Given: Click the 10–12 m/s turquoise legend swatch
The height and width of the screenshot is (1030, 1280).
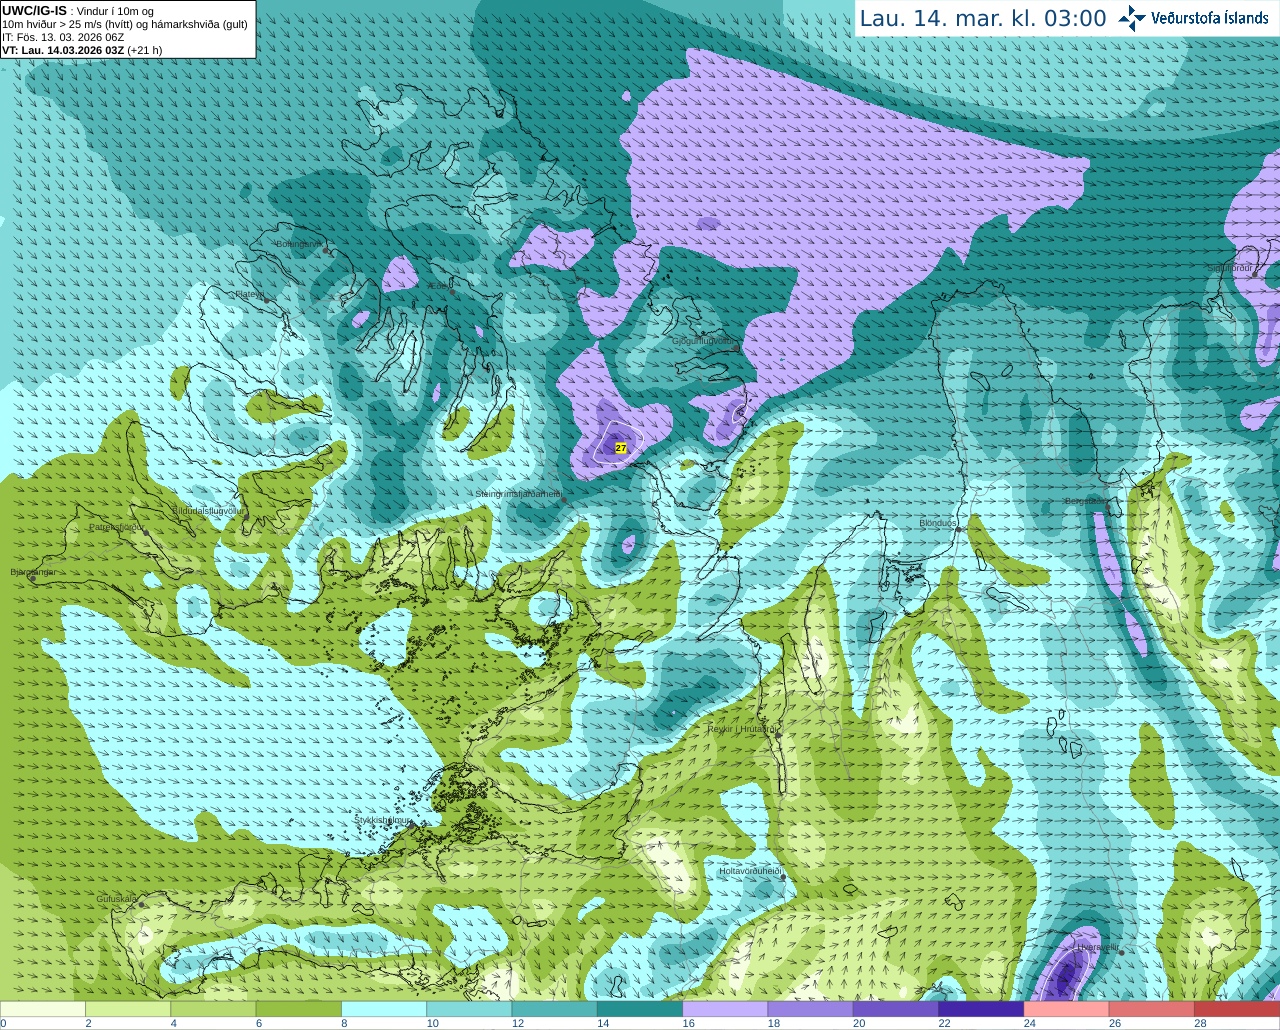Looking at the screenshot, I should click(469, 1008).
